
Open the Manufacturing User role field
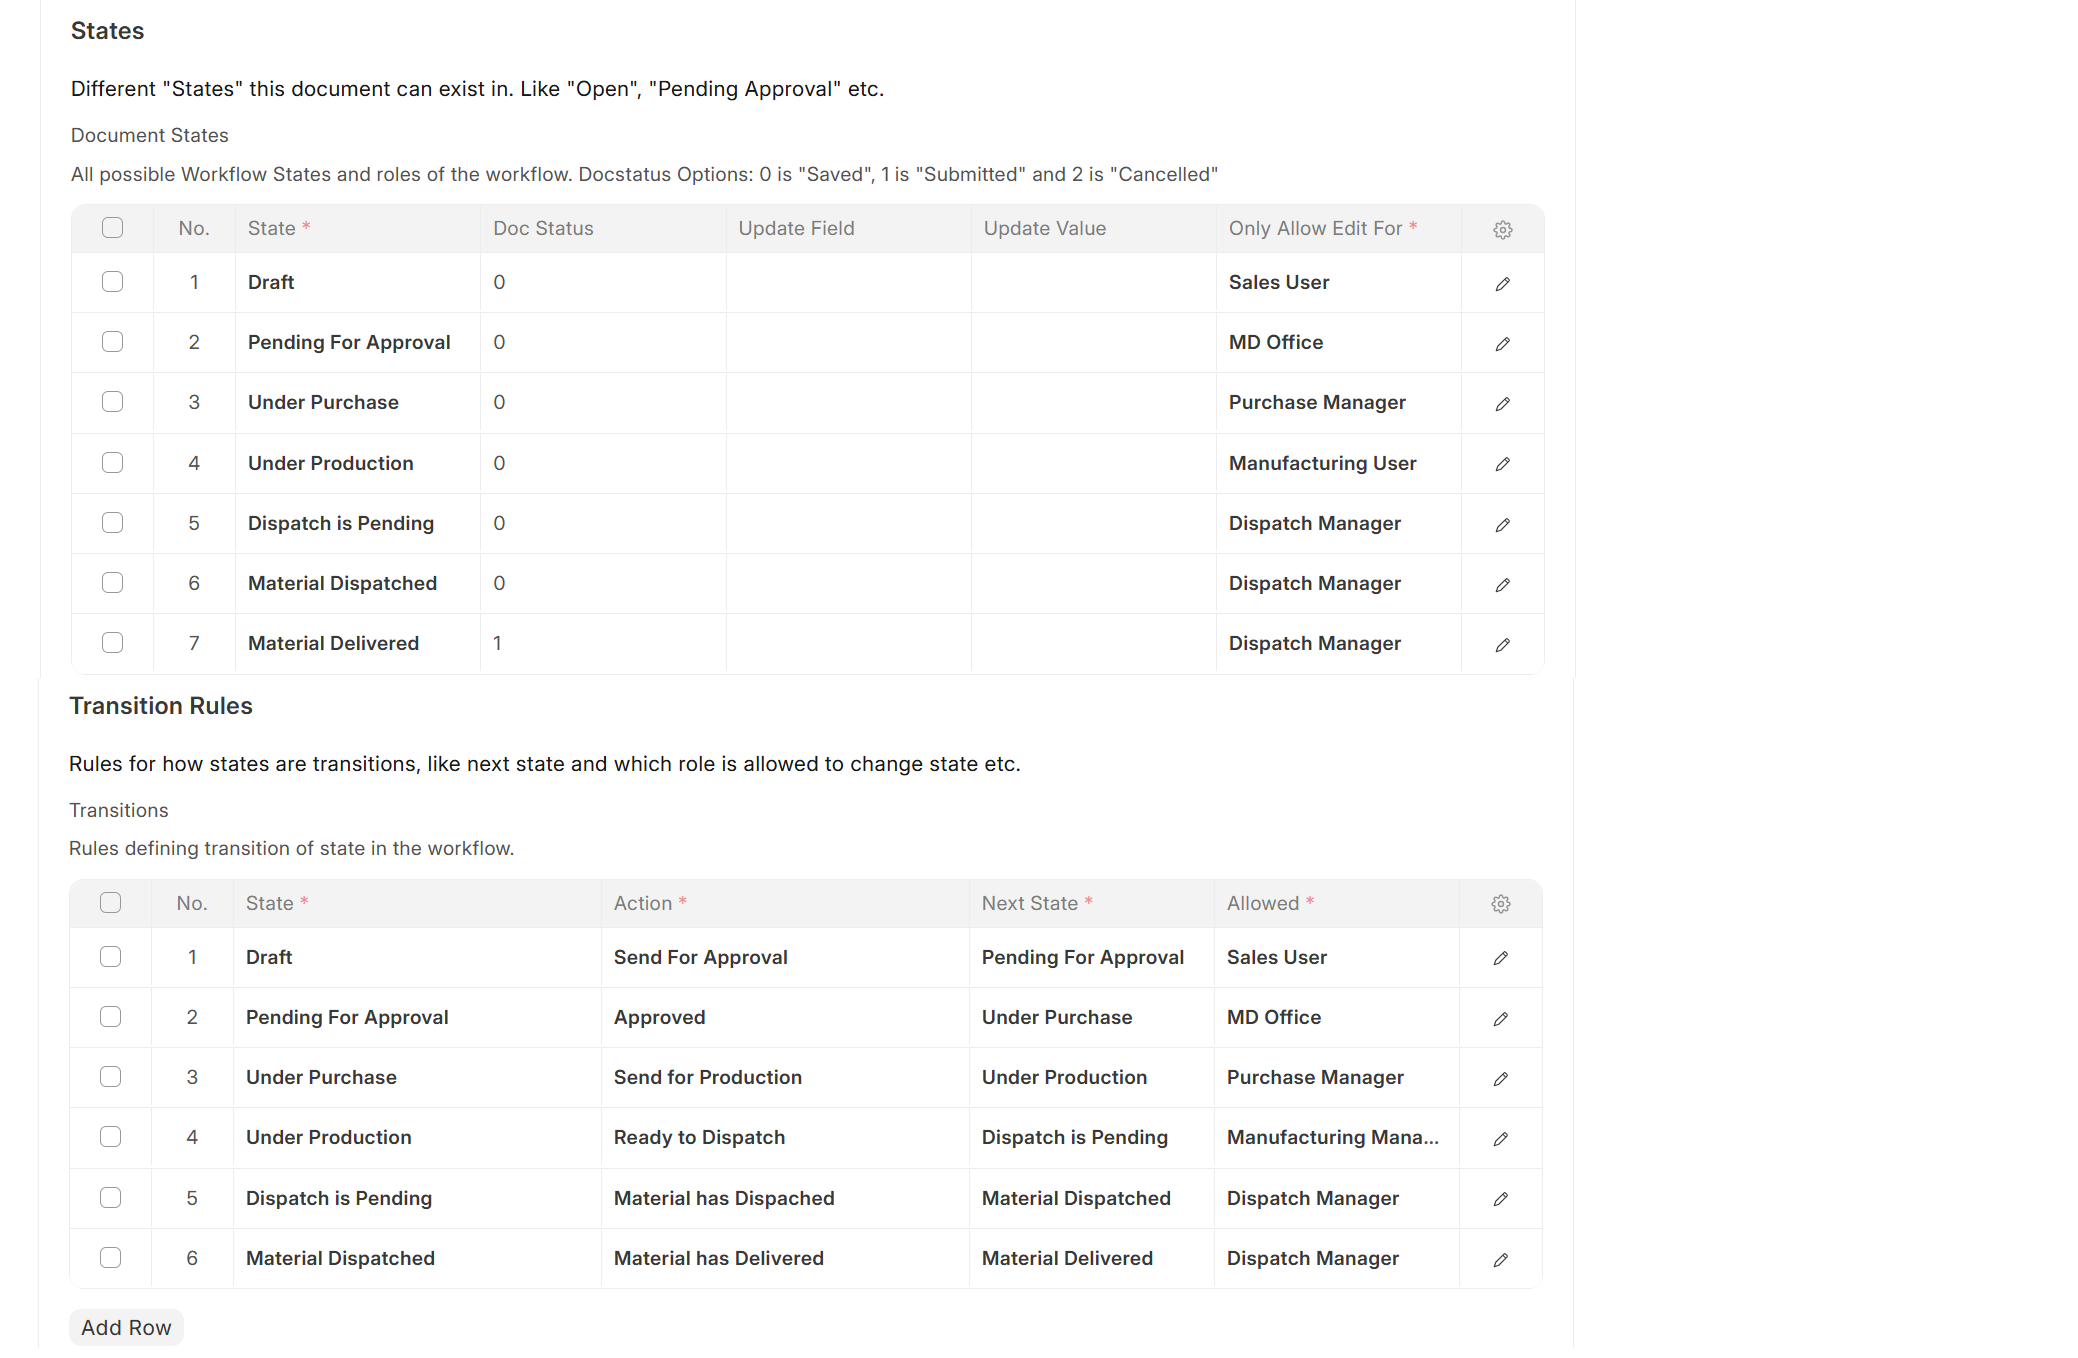[x=1336, y=463]
